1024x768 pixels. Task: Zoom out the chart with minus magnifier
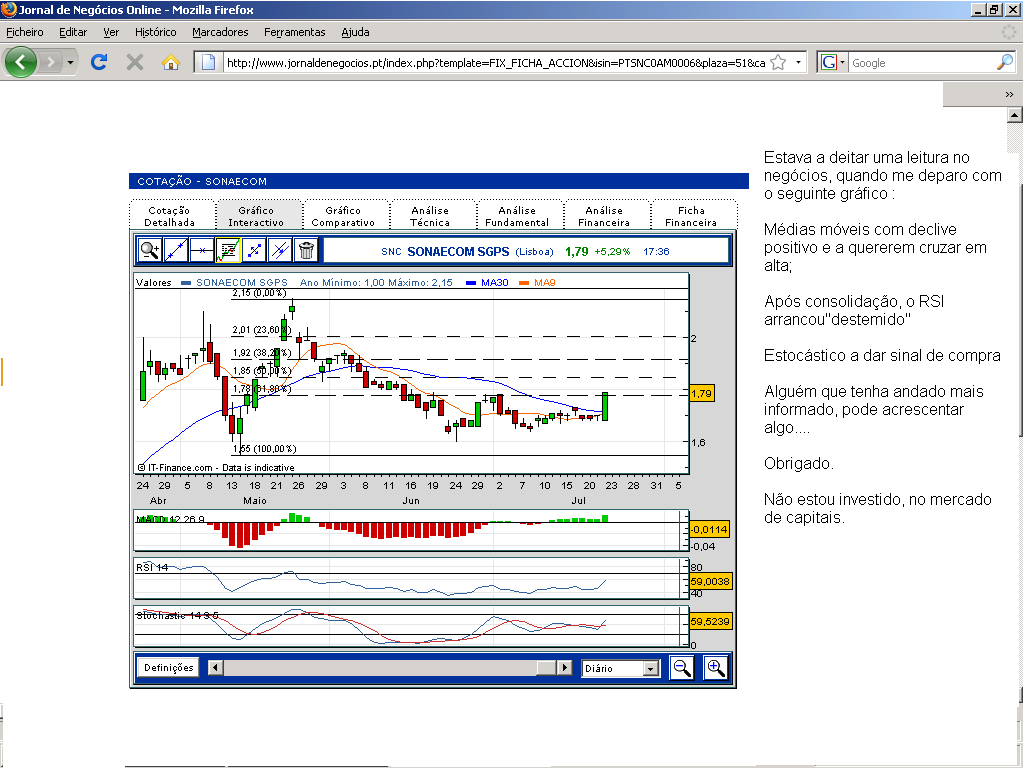click(682, 668)
